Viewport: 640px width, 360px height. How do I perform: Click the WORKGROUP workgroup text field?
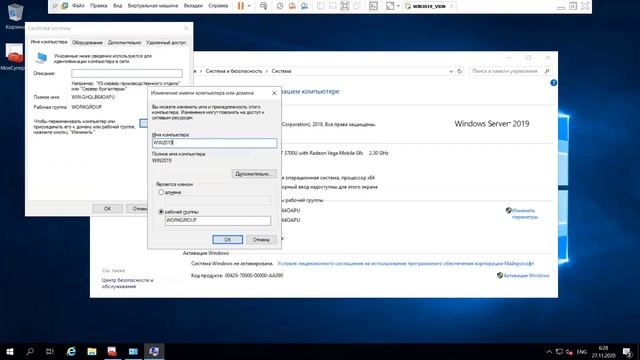[218, 220]
